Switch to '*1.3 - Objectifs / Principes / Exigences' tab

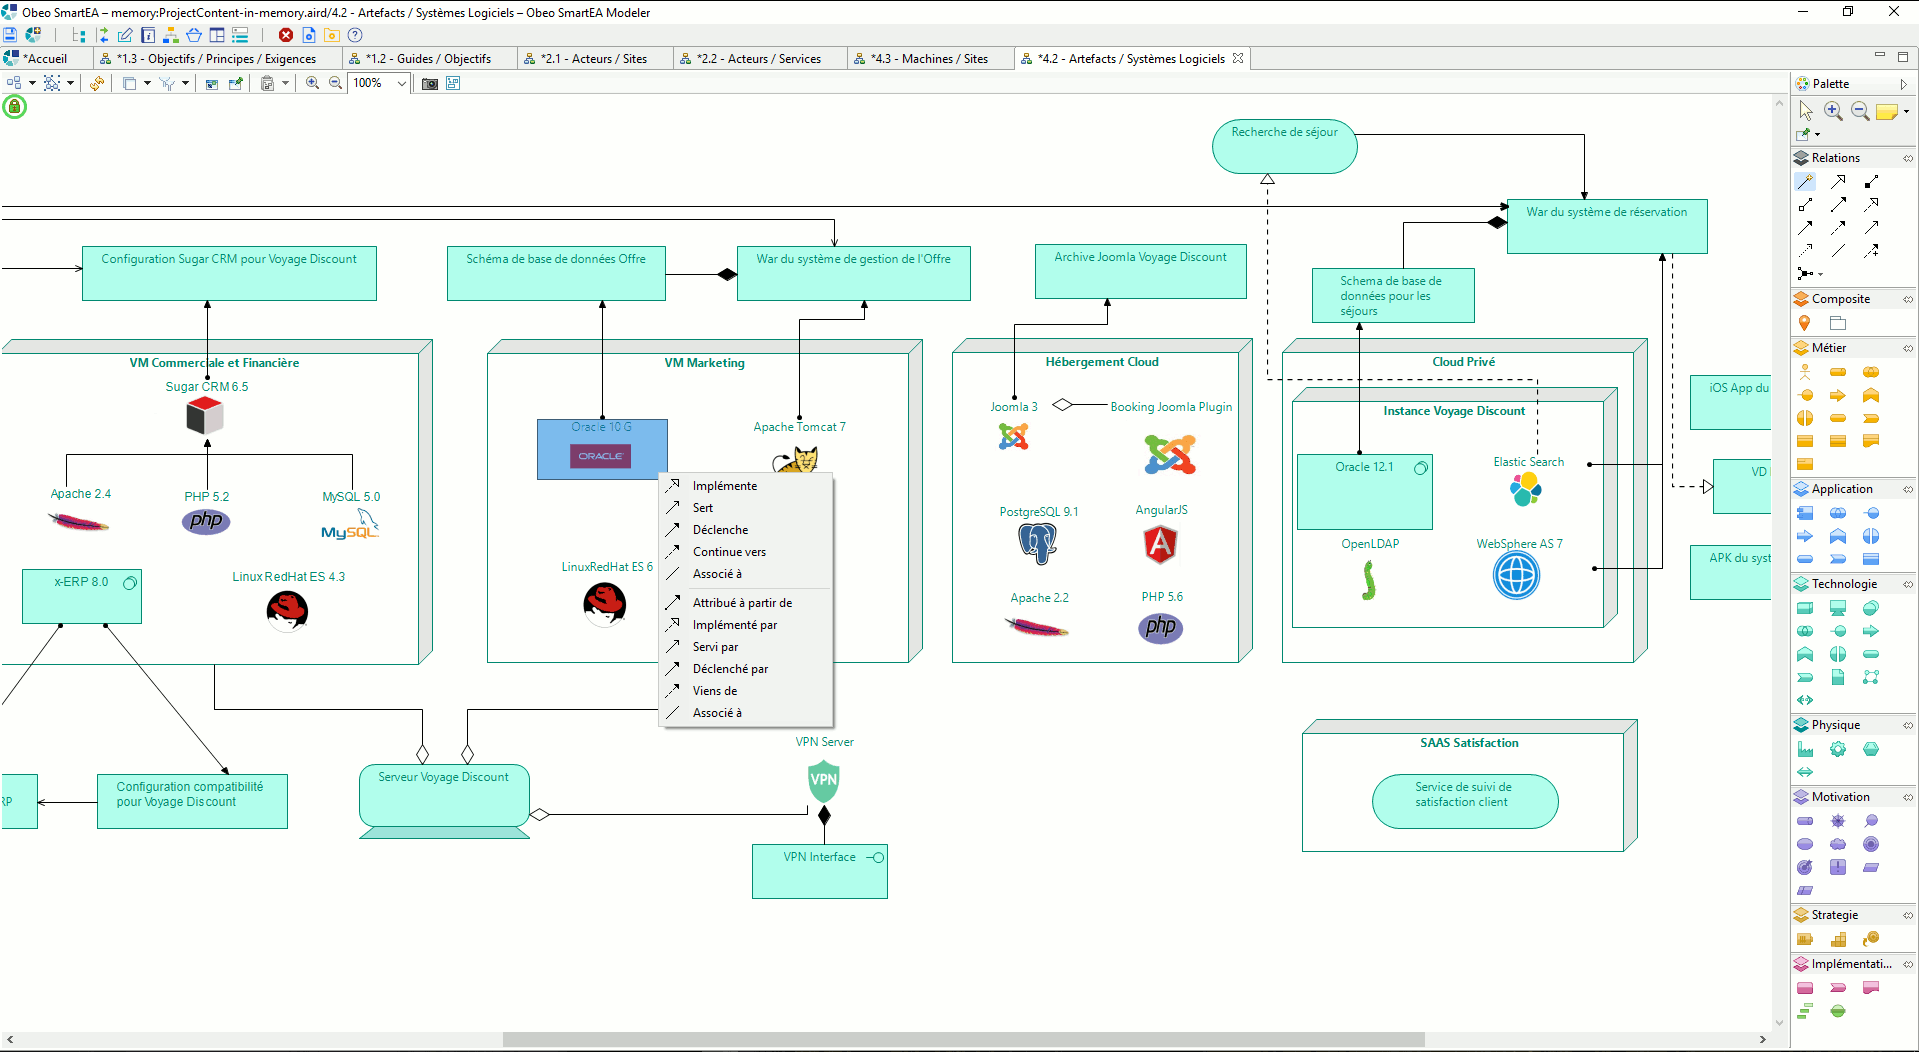coord(216,59)
